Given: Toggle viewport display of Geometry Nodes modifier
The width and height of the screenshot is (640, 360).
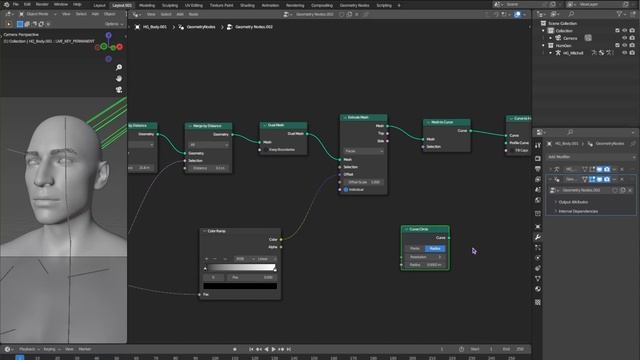Looking at the screenshot, I should point(599,179).
